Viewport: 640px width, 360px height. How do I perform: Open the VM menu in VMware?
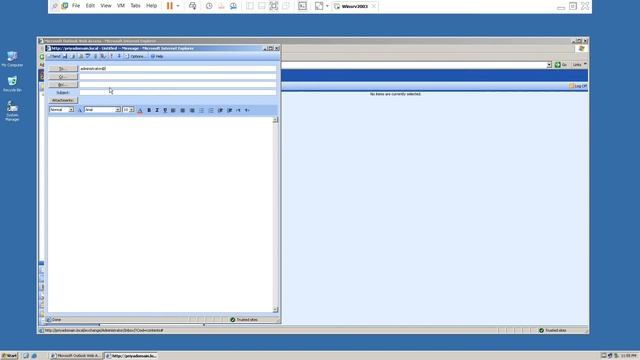121,6
